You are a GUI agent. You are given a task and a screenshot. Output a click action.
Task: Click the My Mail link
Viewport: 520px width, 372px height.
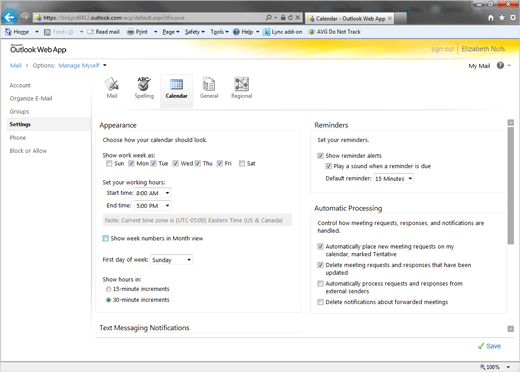[479, 66]
